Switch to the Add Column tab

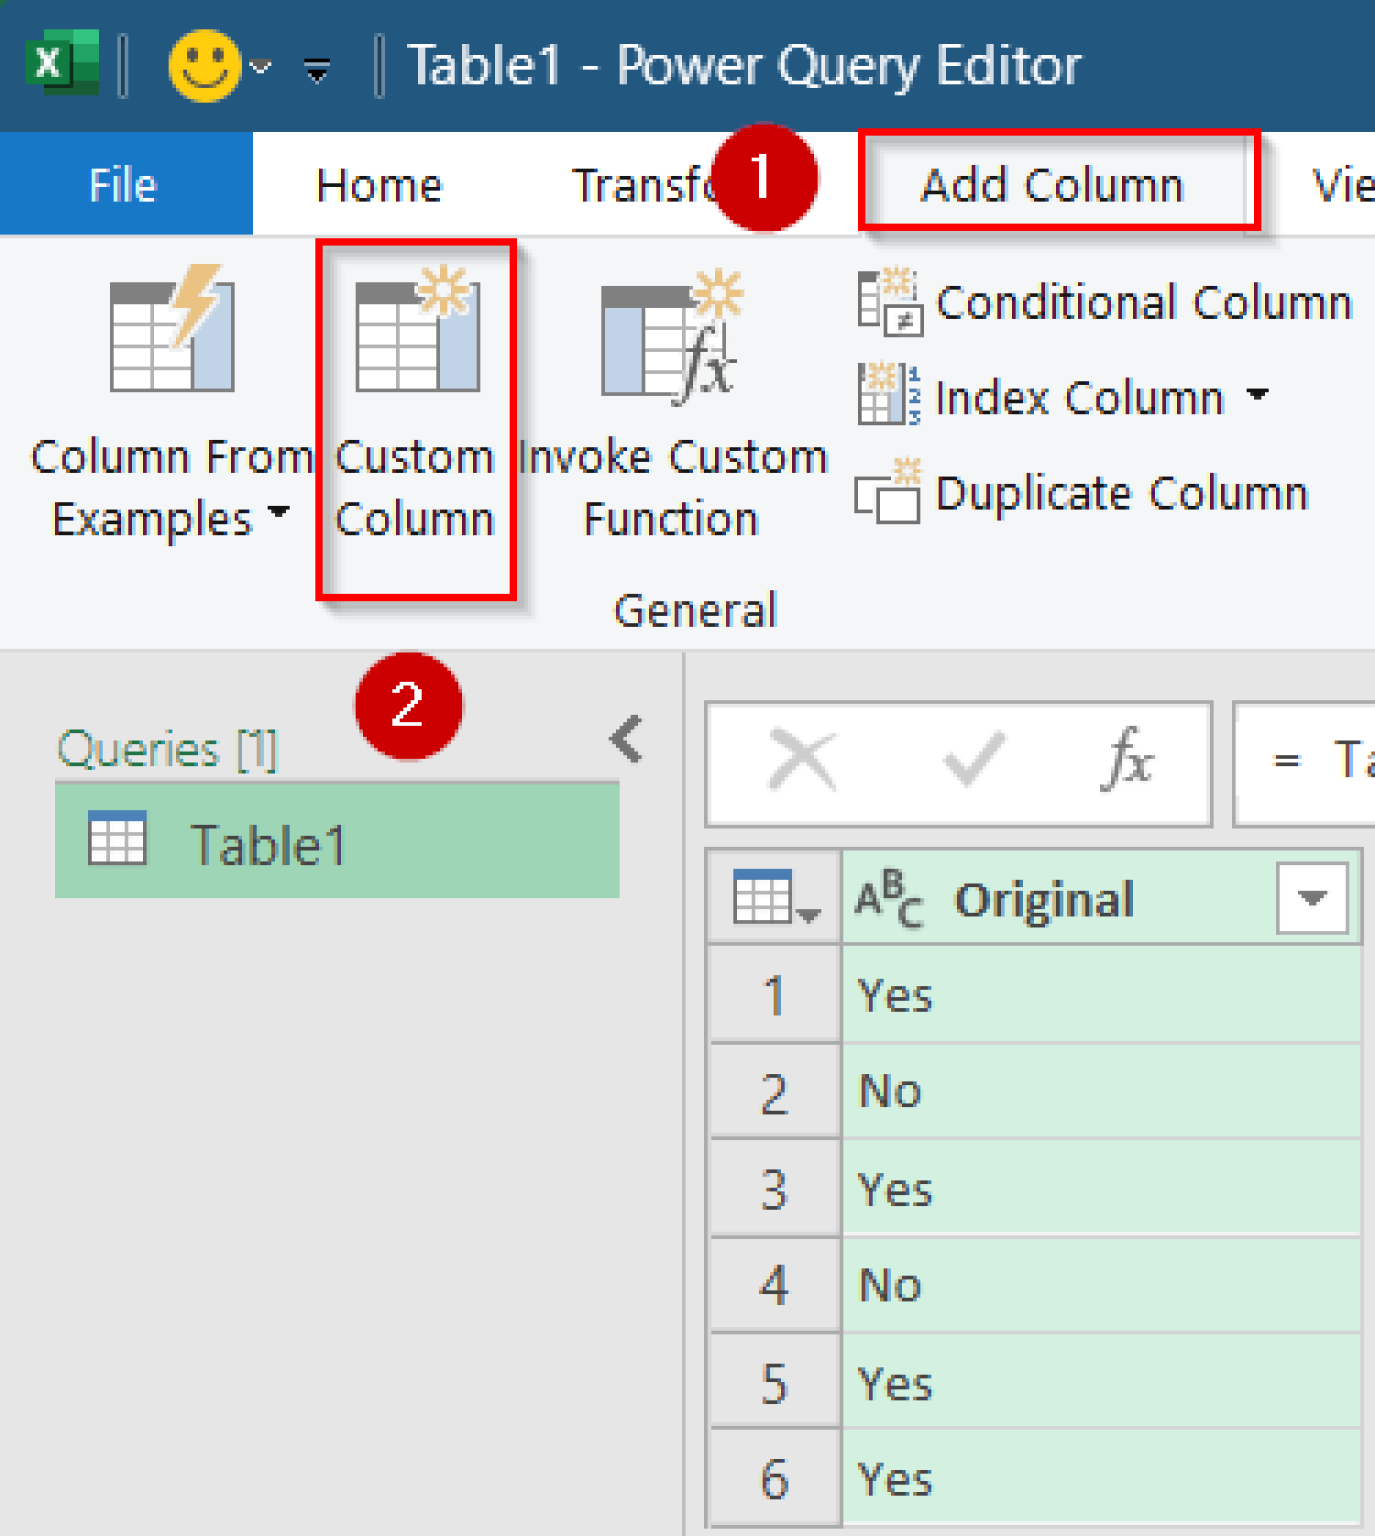tap(1052, 184)
